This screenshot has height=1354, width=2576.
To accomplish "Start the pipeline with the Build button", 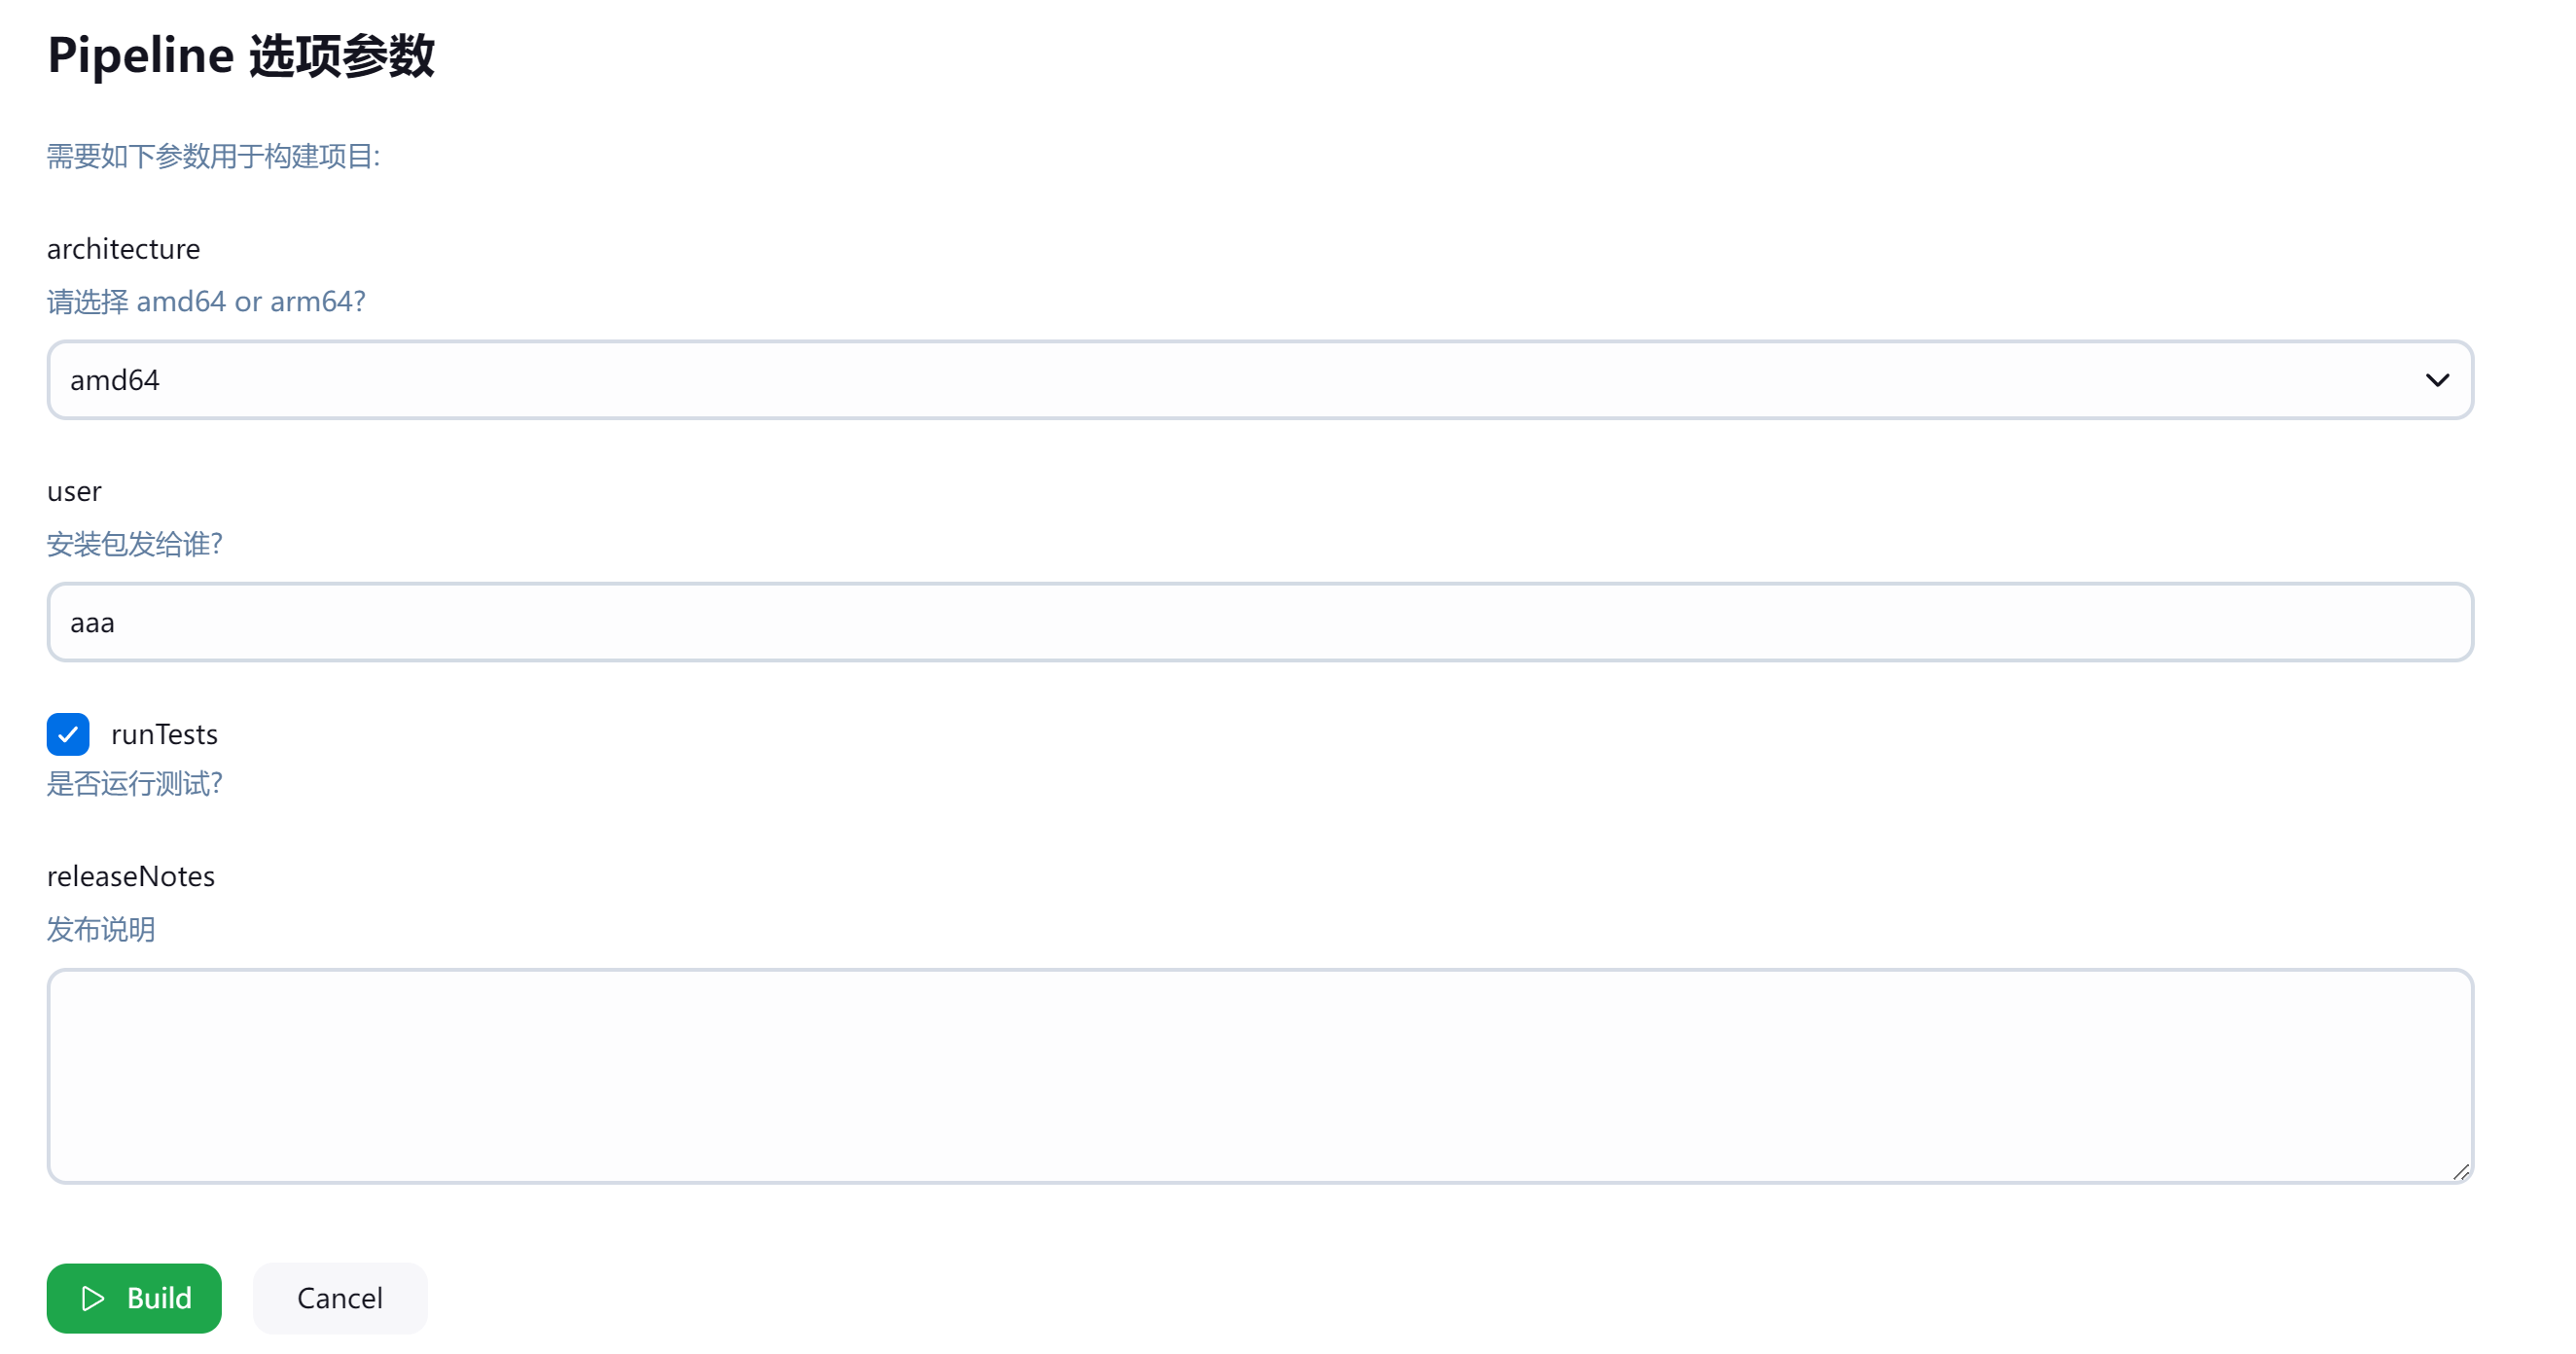I will point(134,1298).
